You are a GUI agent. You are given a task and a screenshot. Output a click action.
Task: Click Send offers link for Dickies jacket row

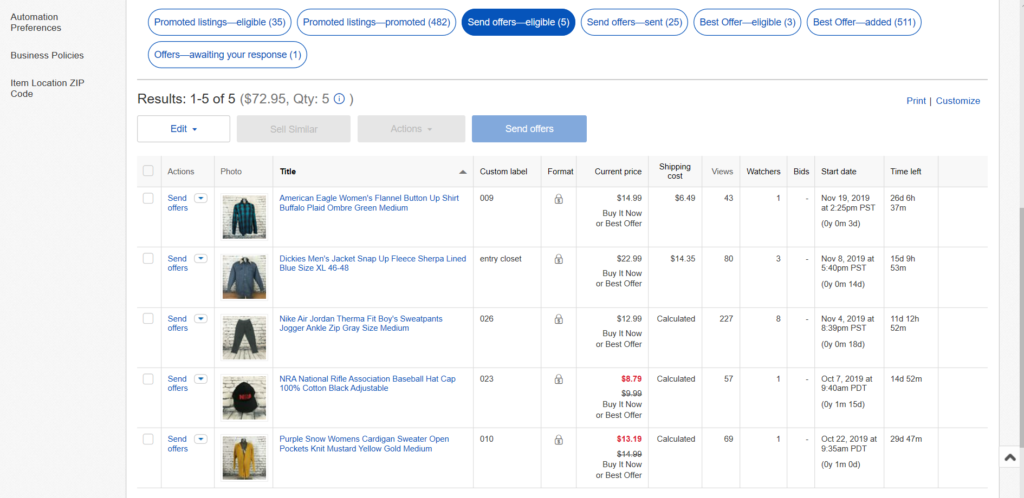coord(178,263)
